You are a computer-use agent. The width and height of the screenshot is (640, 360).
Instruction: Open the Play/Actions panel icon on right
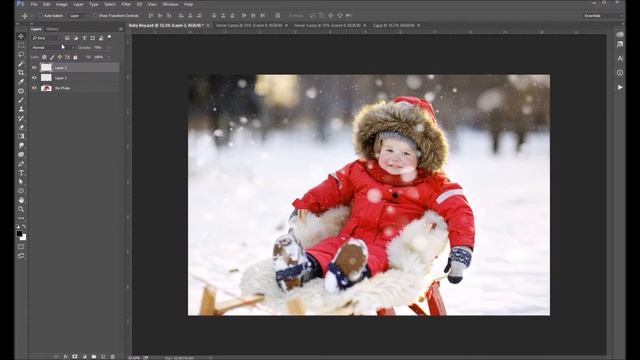[x=620, y=87]
